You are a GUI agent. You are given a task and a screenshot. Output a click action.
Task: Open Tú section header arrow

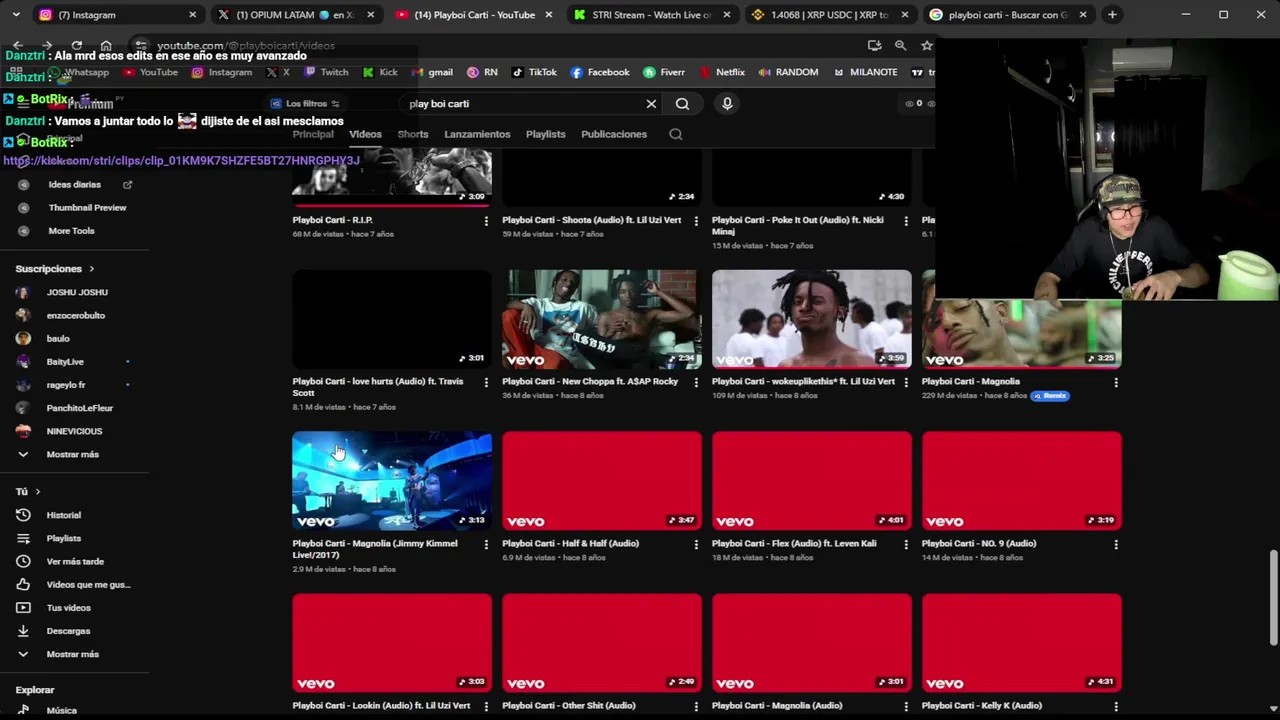38,492
